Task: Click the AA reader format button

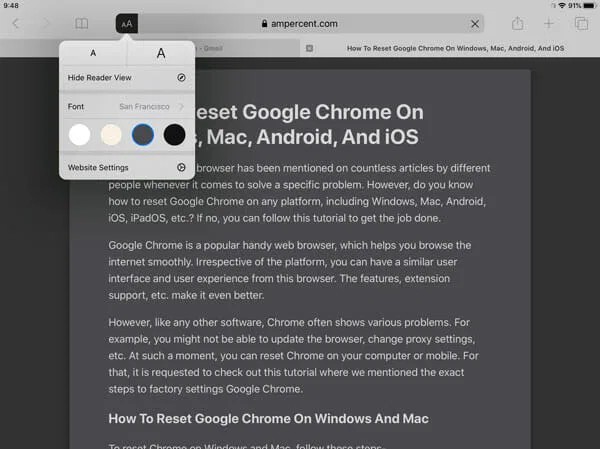Action: pyautogui.click(x=127, y=23)
